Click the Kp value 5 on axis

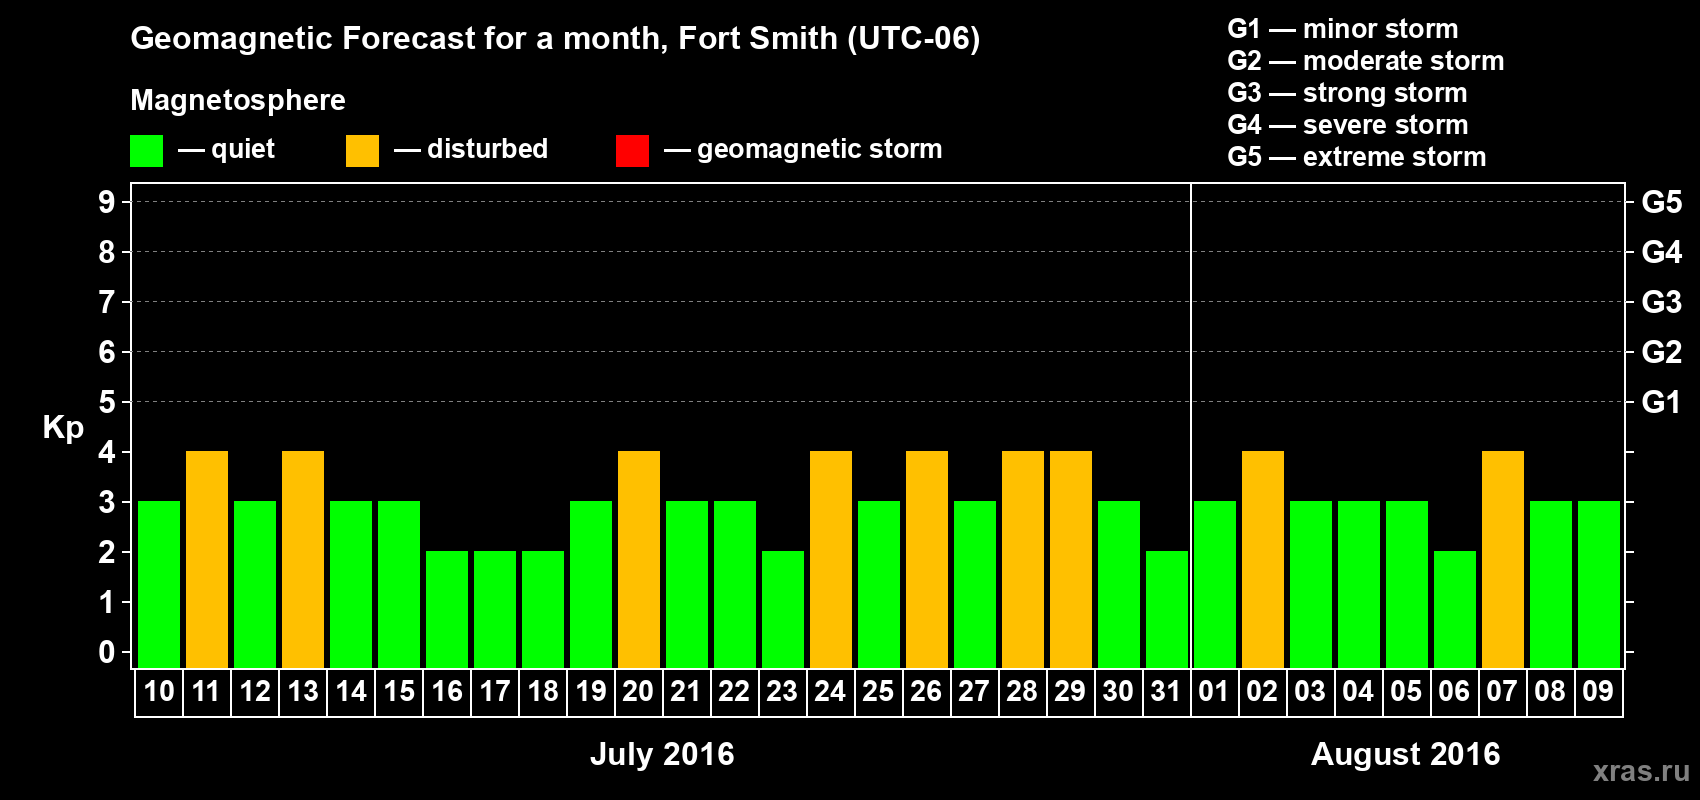click(106, 402)
